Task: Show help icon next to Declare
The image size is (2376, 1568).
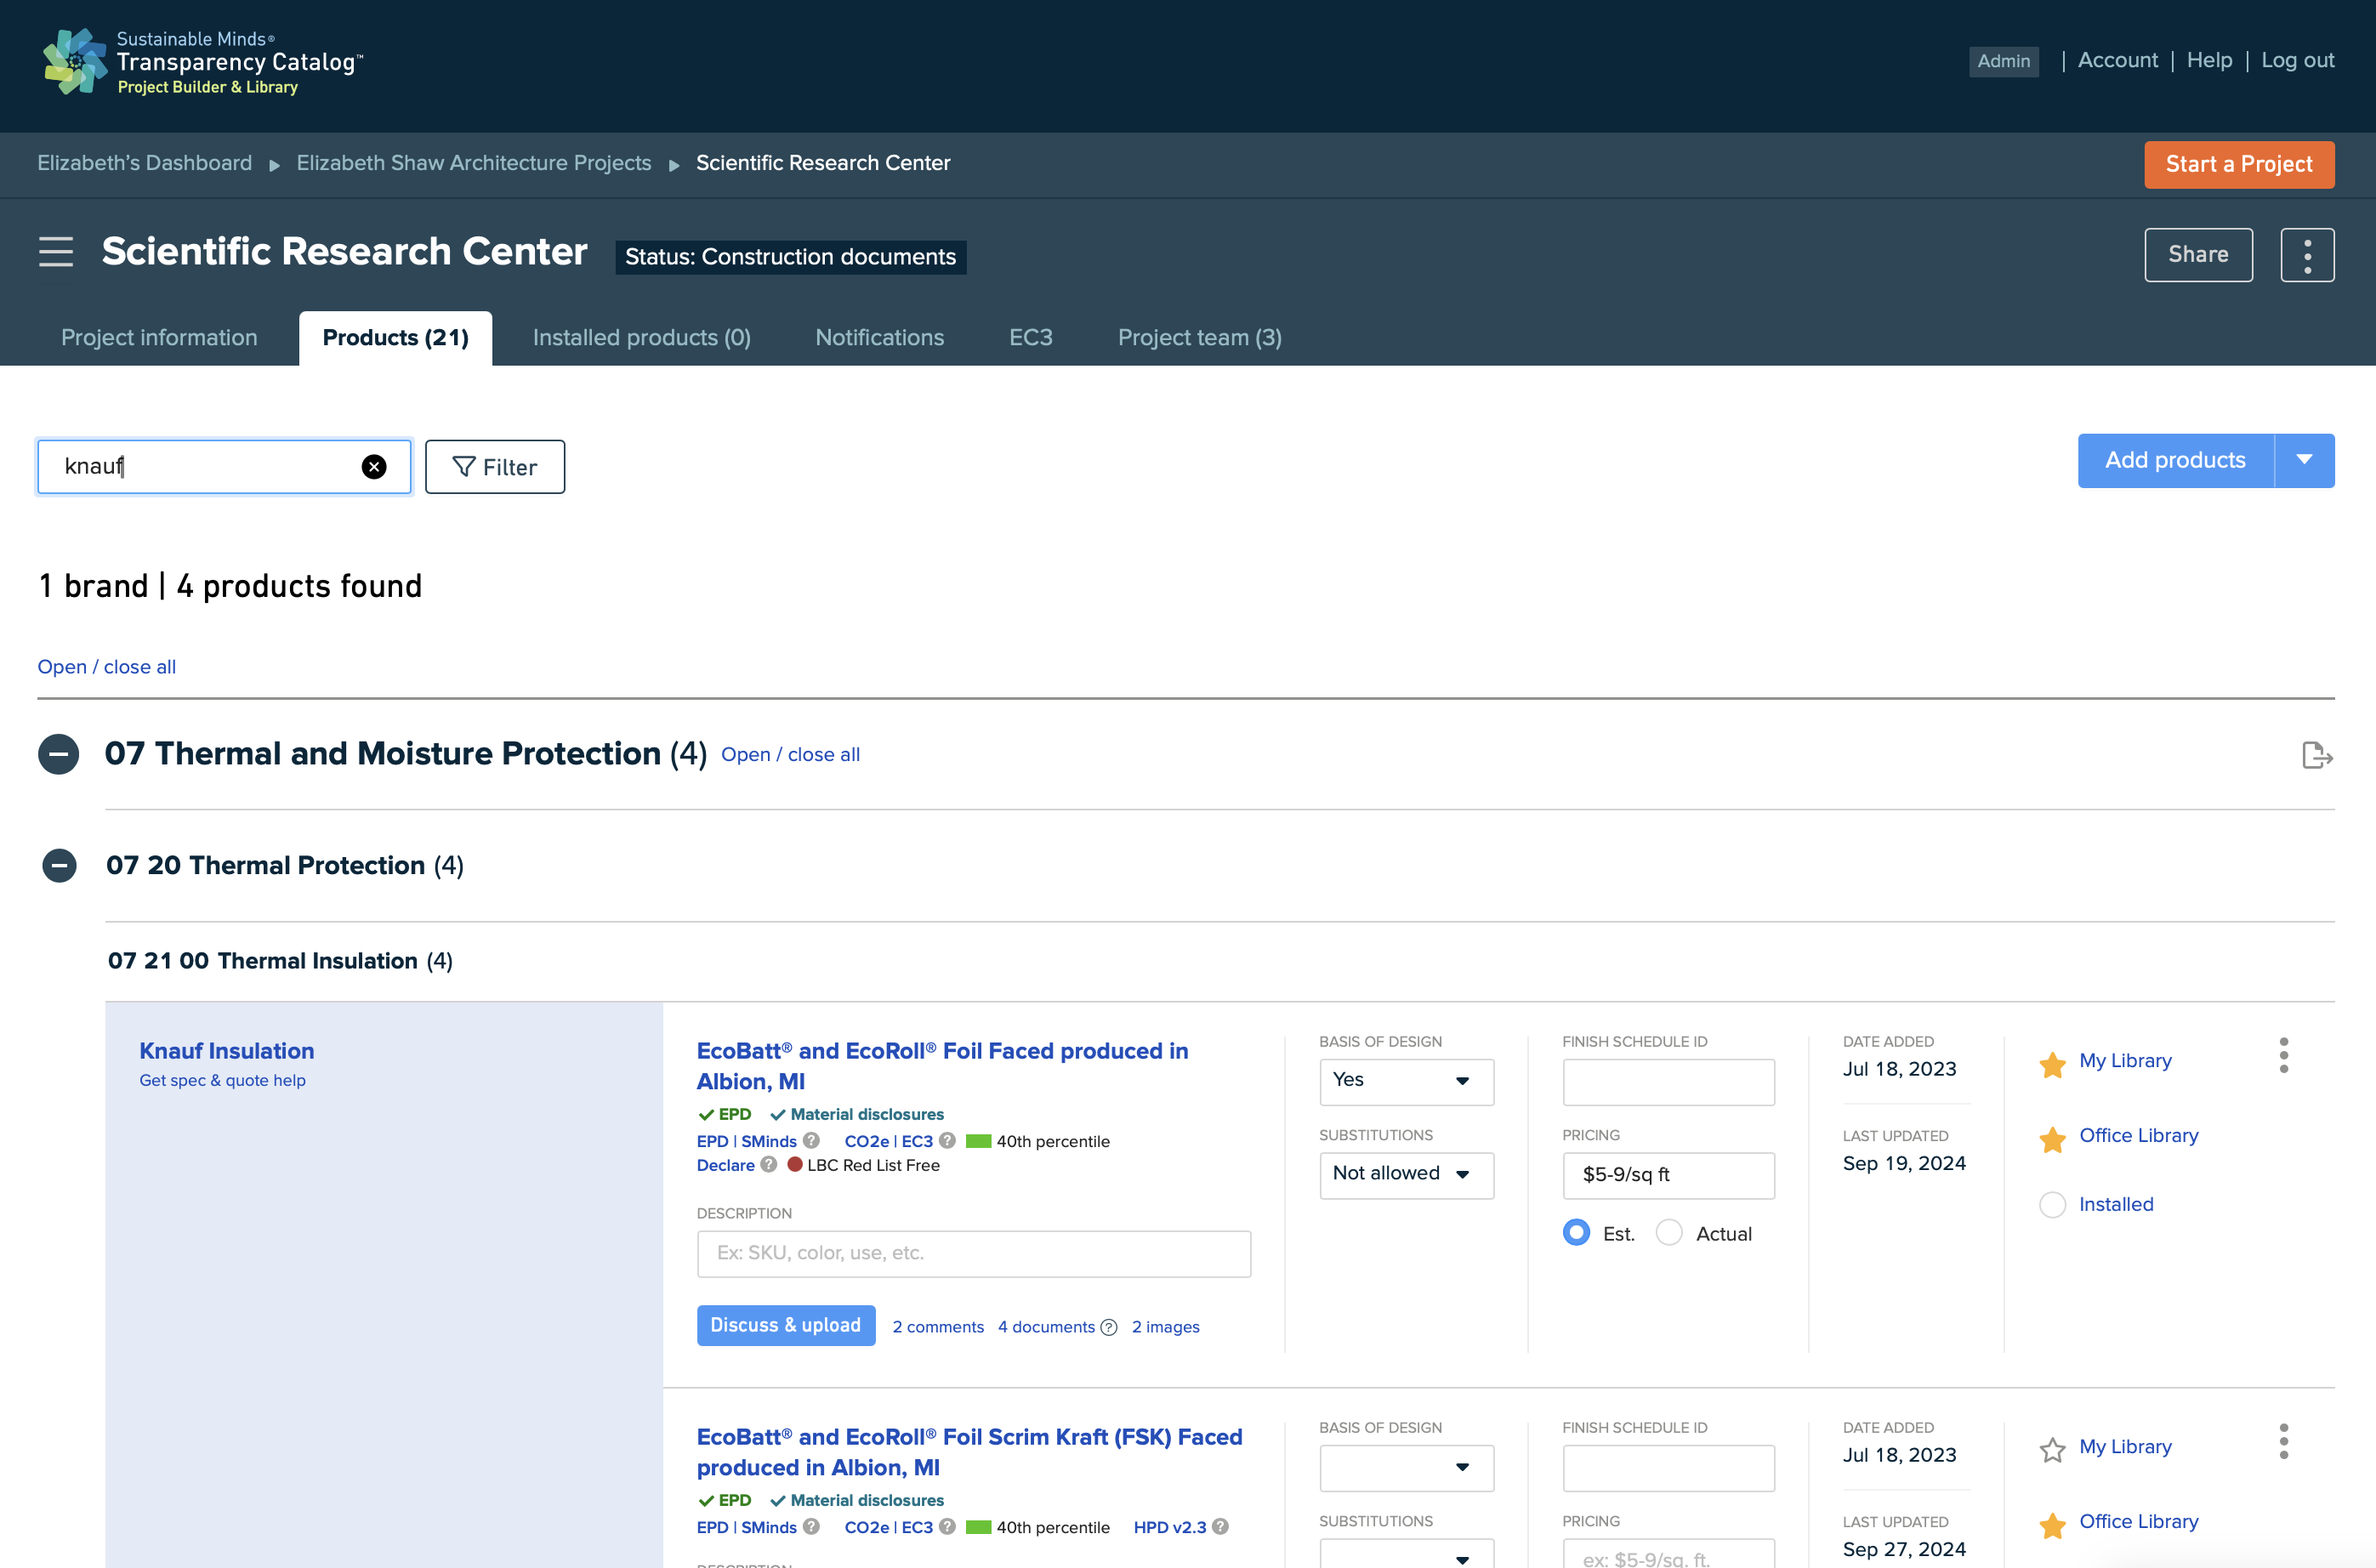Action: coord(768,1164)
